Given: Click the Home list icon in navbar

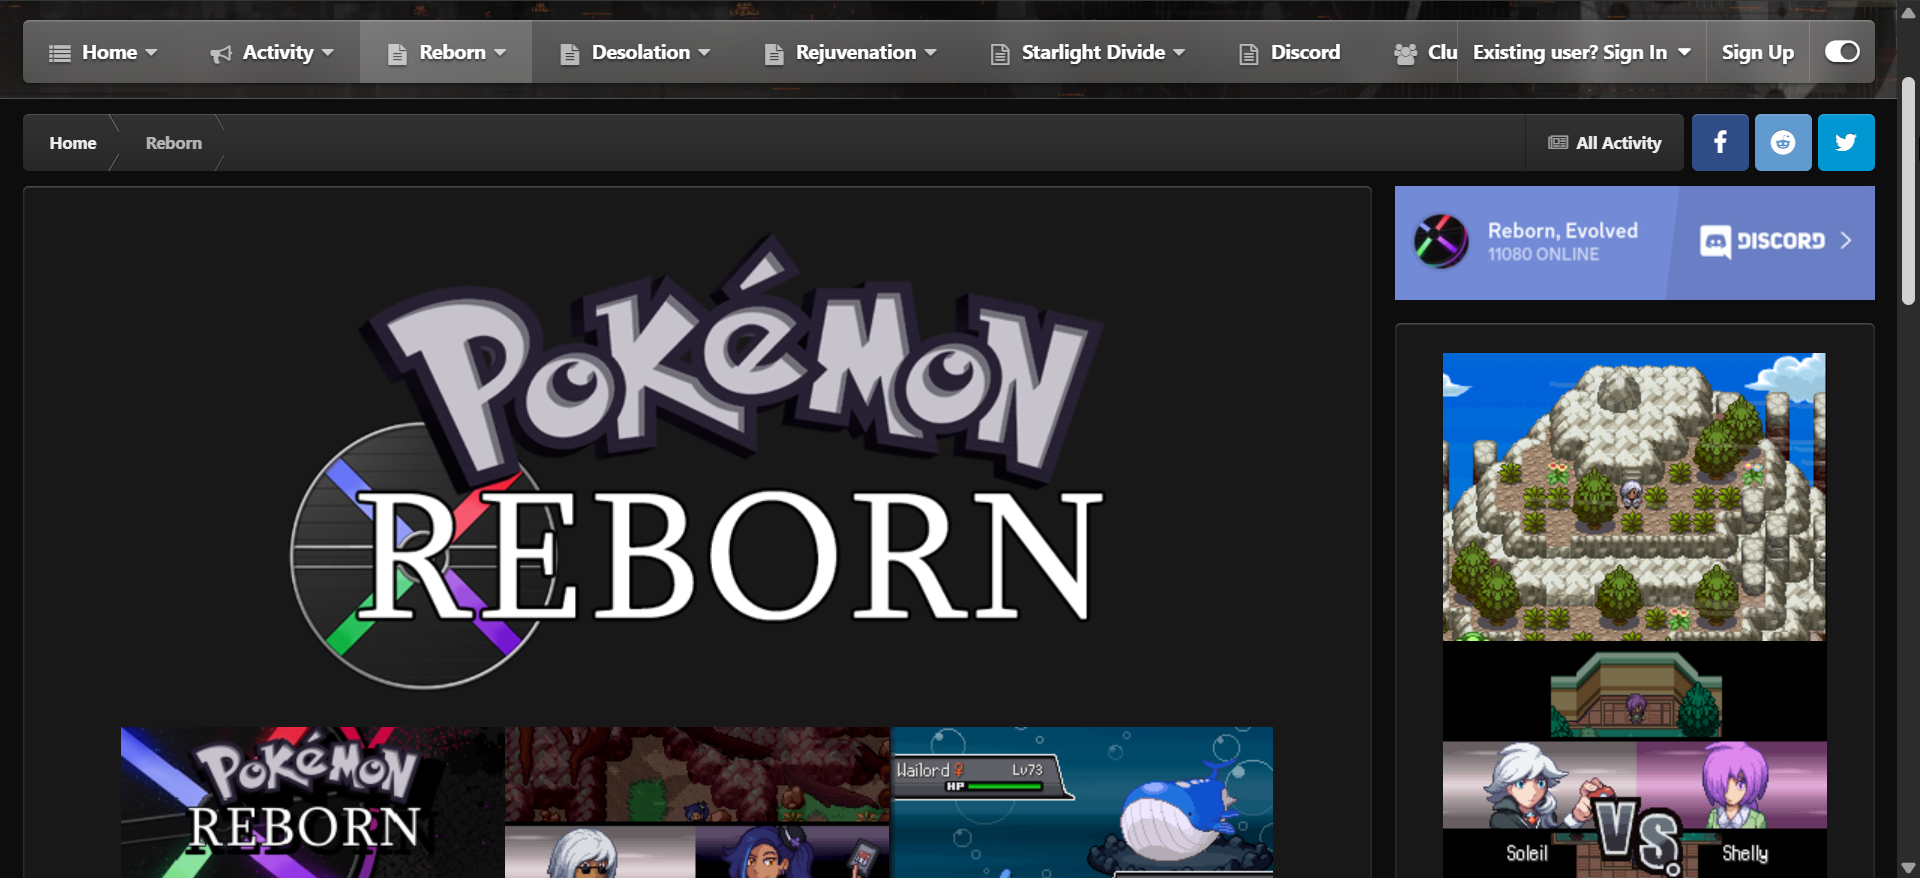Looking at the screenshot, I should pyautogui.click(x=60, y=53).
